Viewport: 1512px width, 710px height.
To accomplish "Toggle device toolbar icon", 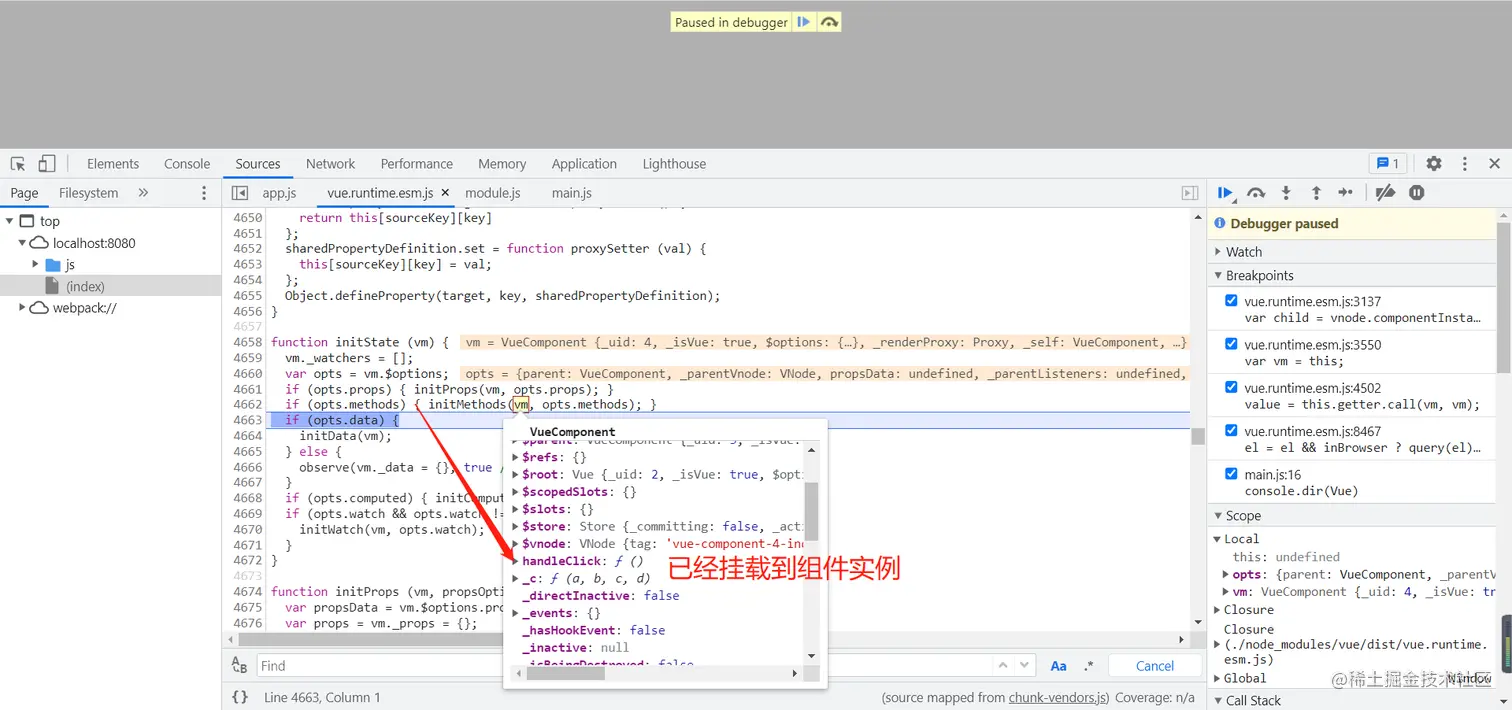I will click(47, 164).
